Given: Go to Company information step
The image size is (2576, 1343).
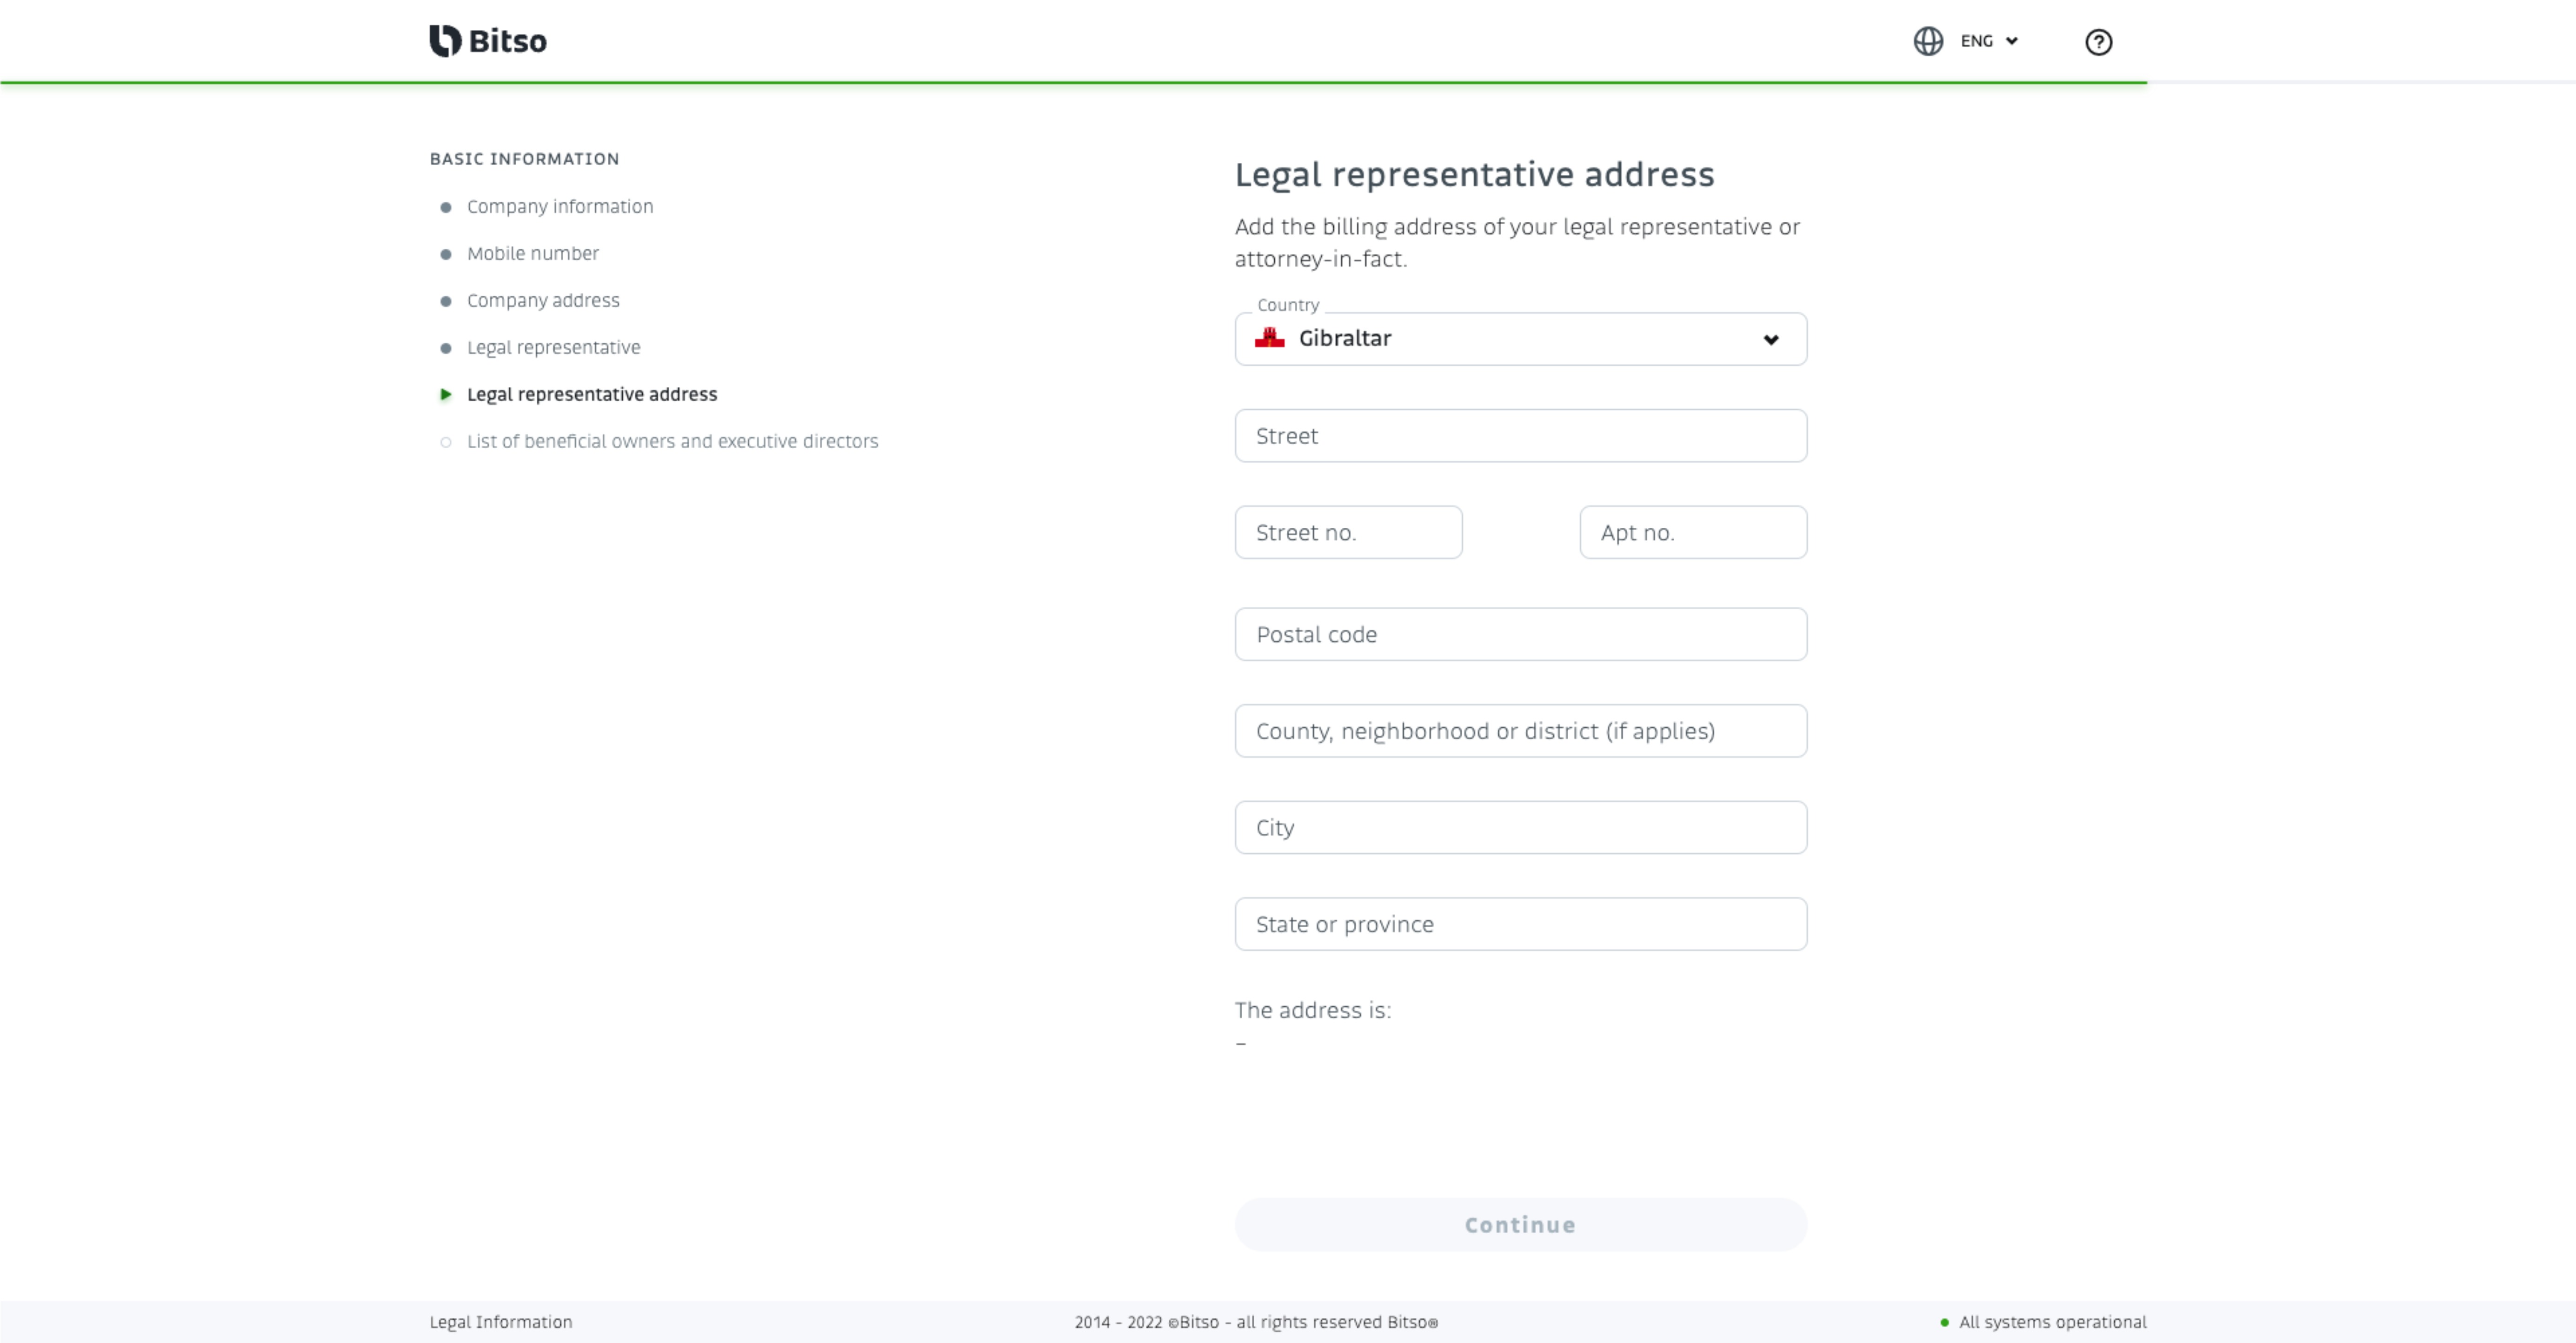Looking at the screenshot, I should click(x=560, y=206).
